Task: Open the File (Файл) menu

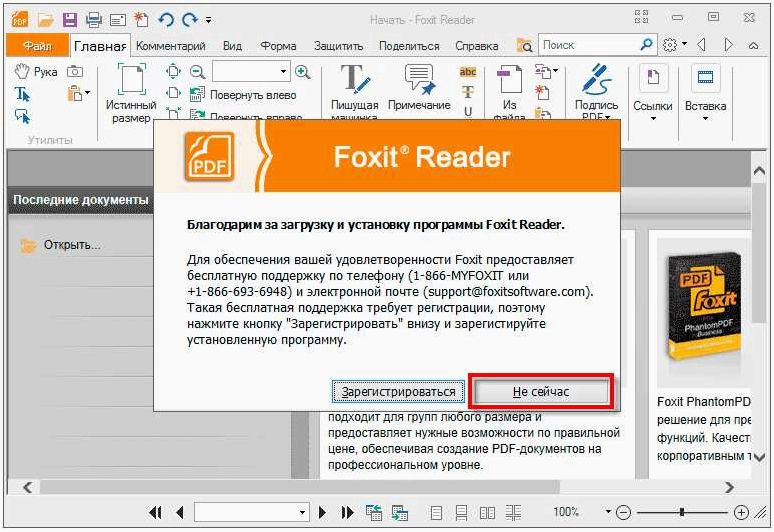Action: (38, 46)
